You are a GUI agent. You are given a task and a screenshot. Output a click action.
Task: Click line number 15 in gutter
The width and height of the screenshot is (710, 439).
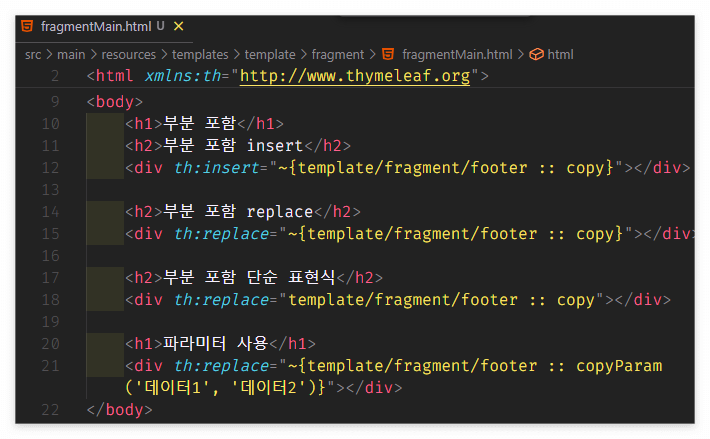pyautogui.click(x=50, y=234)
